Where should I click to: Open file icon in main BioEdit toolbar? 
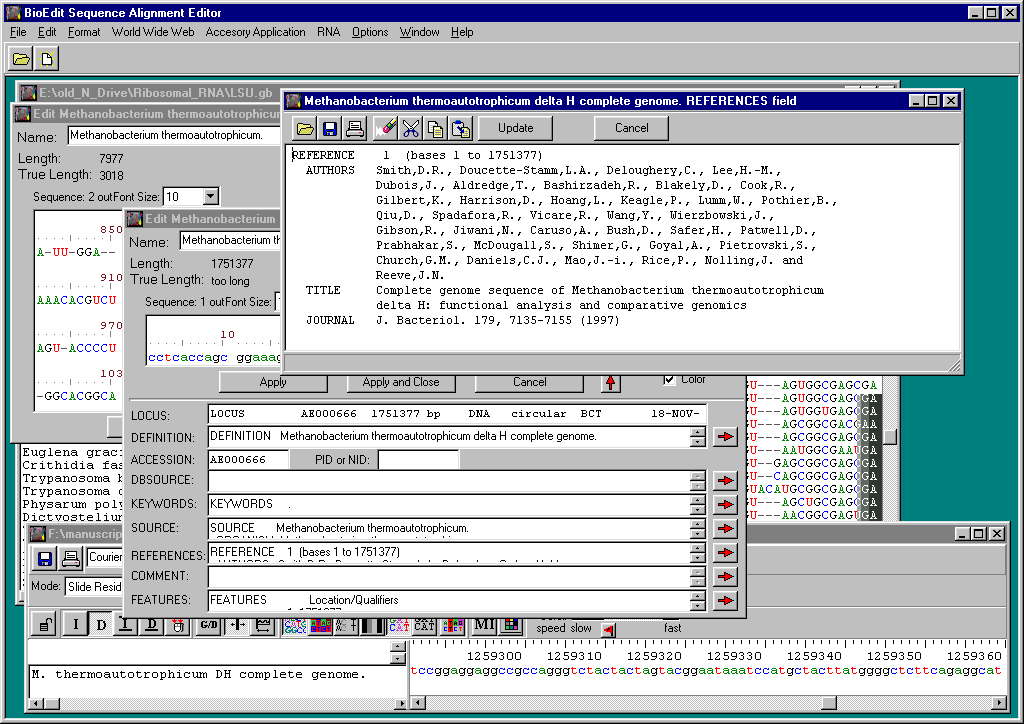21,59
